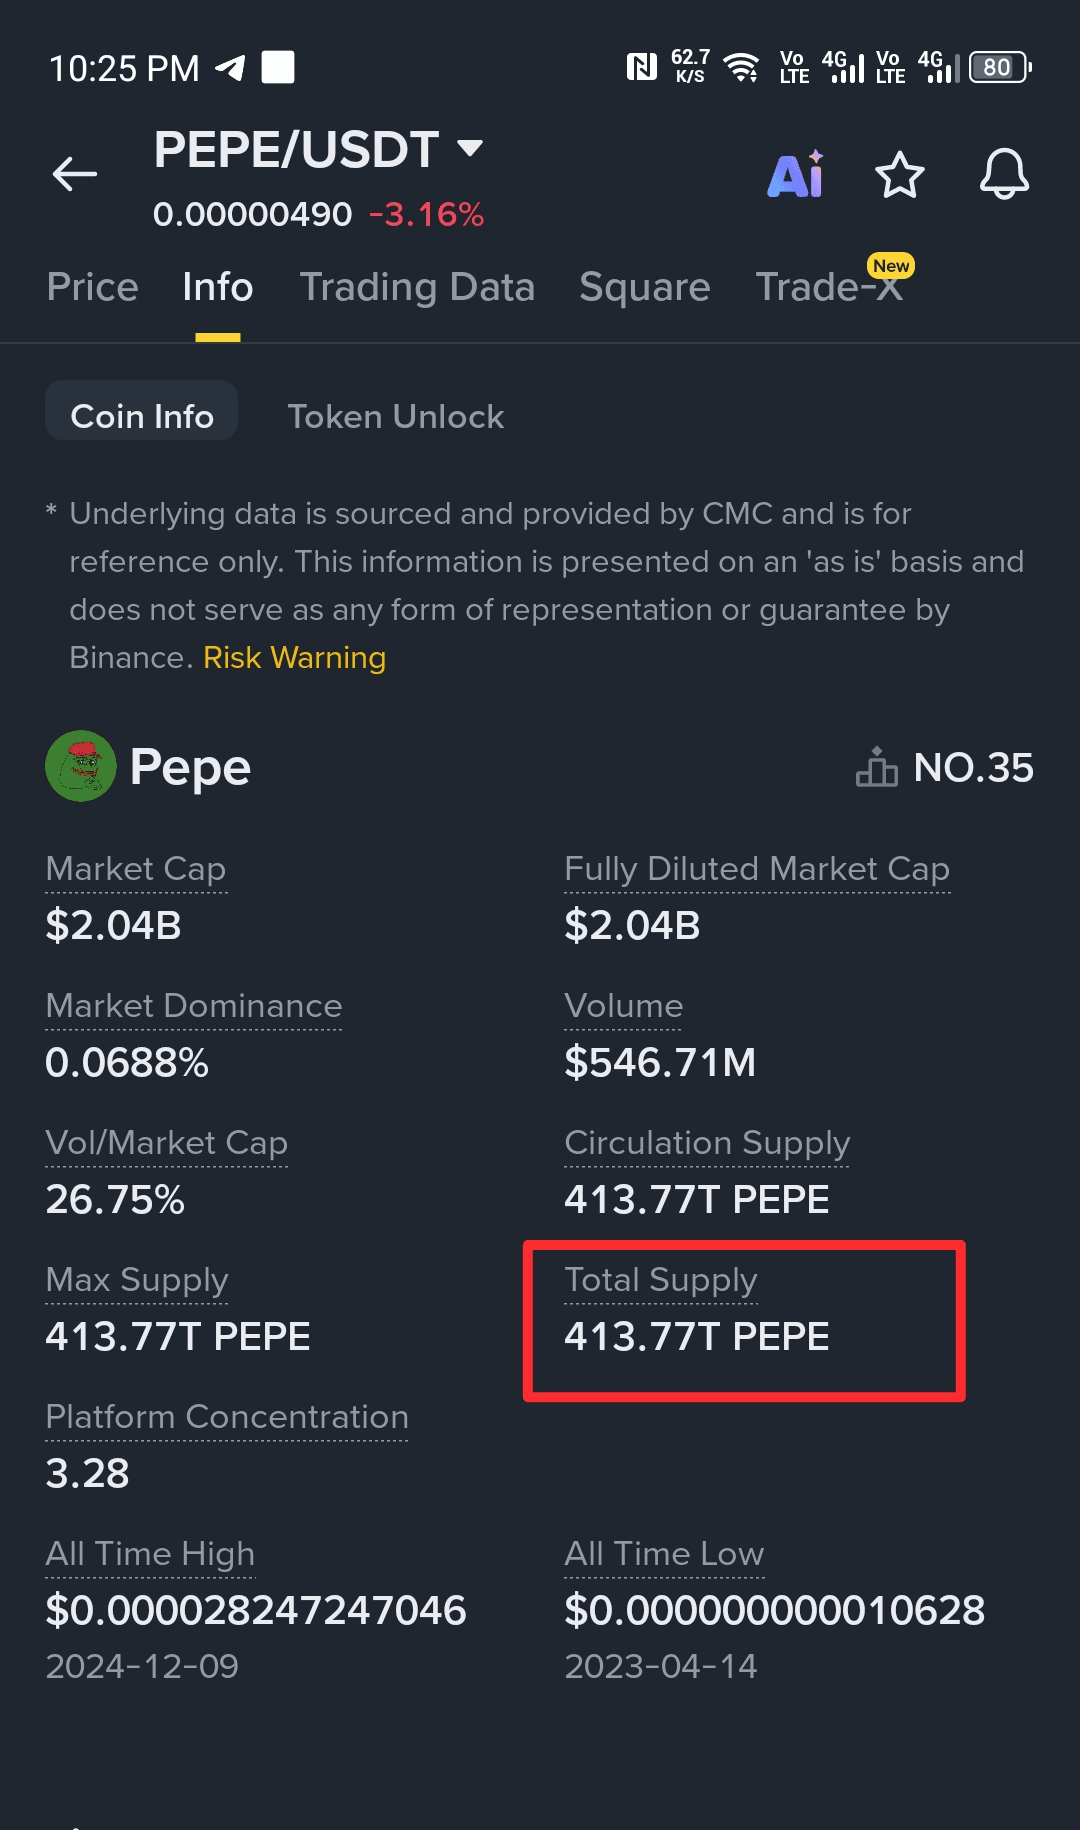The image size is (1080, 1830).
Task: Open the Square tab
Action: (644, 287)
